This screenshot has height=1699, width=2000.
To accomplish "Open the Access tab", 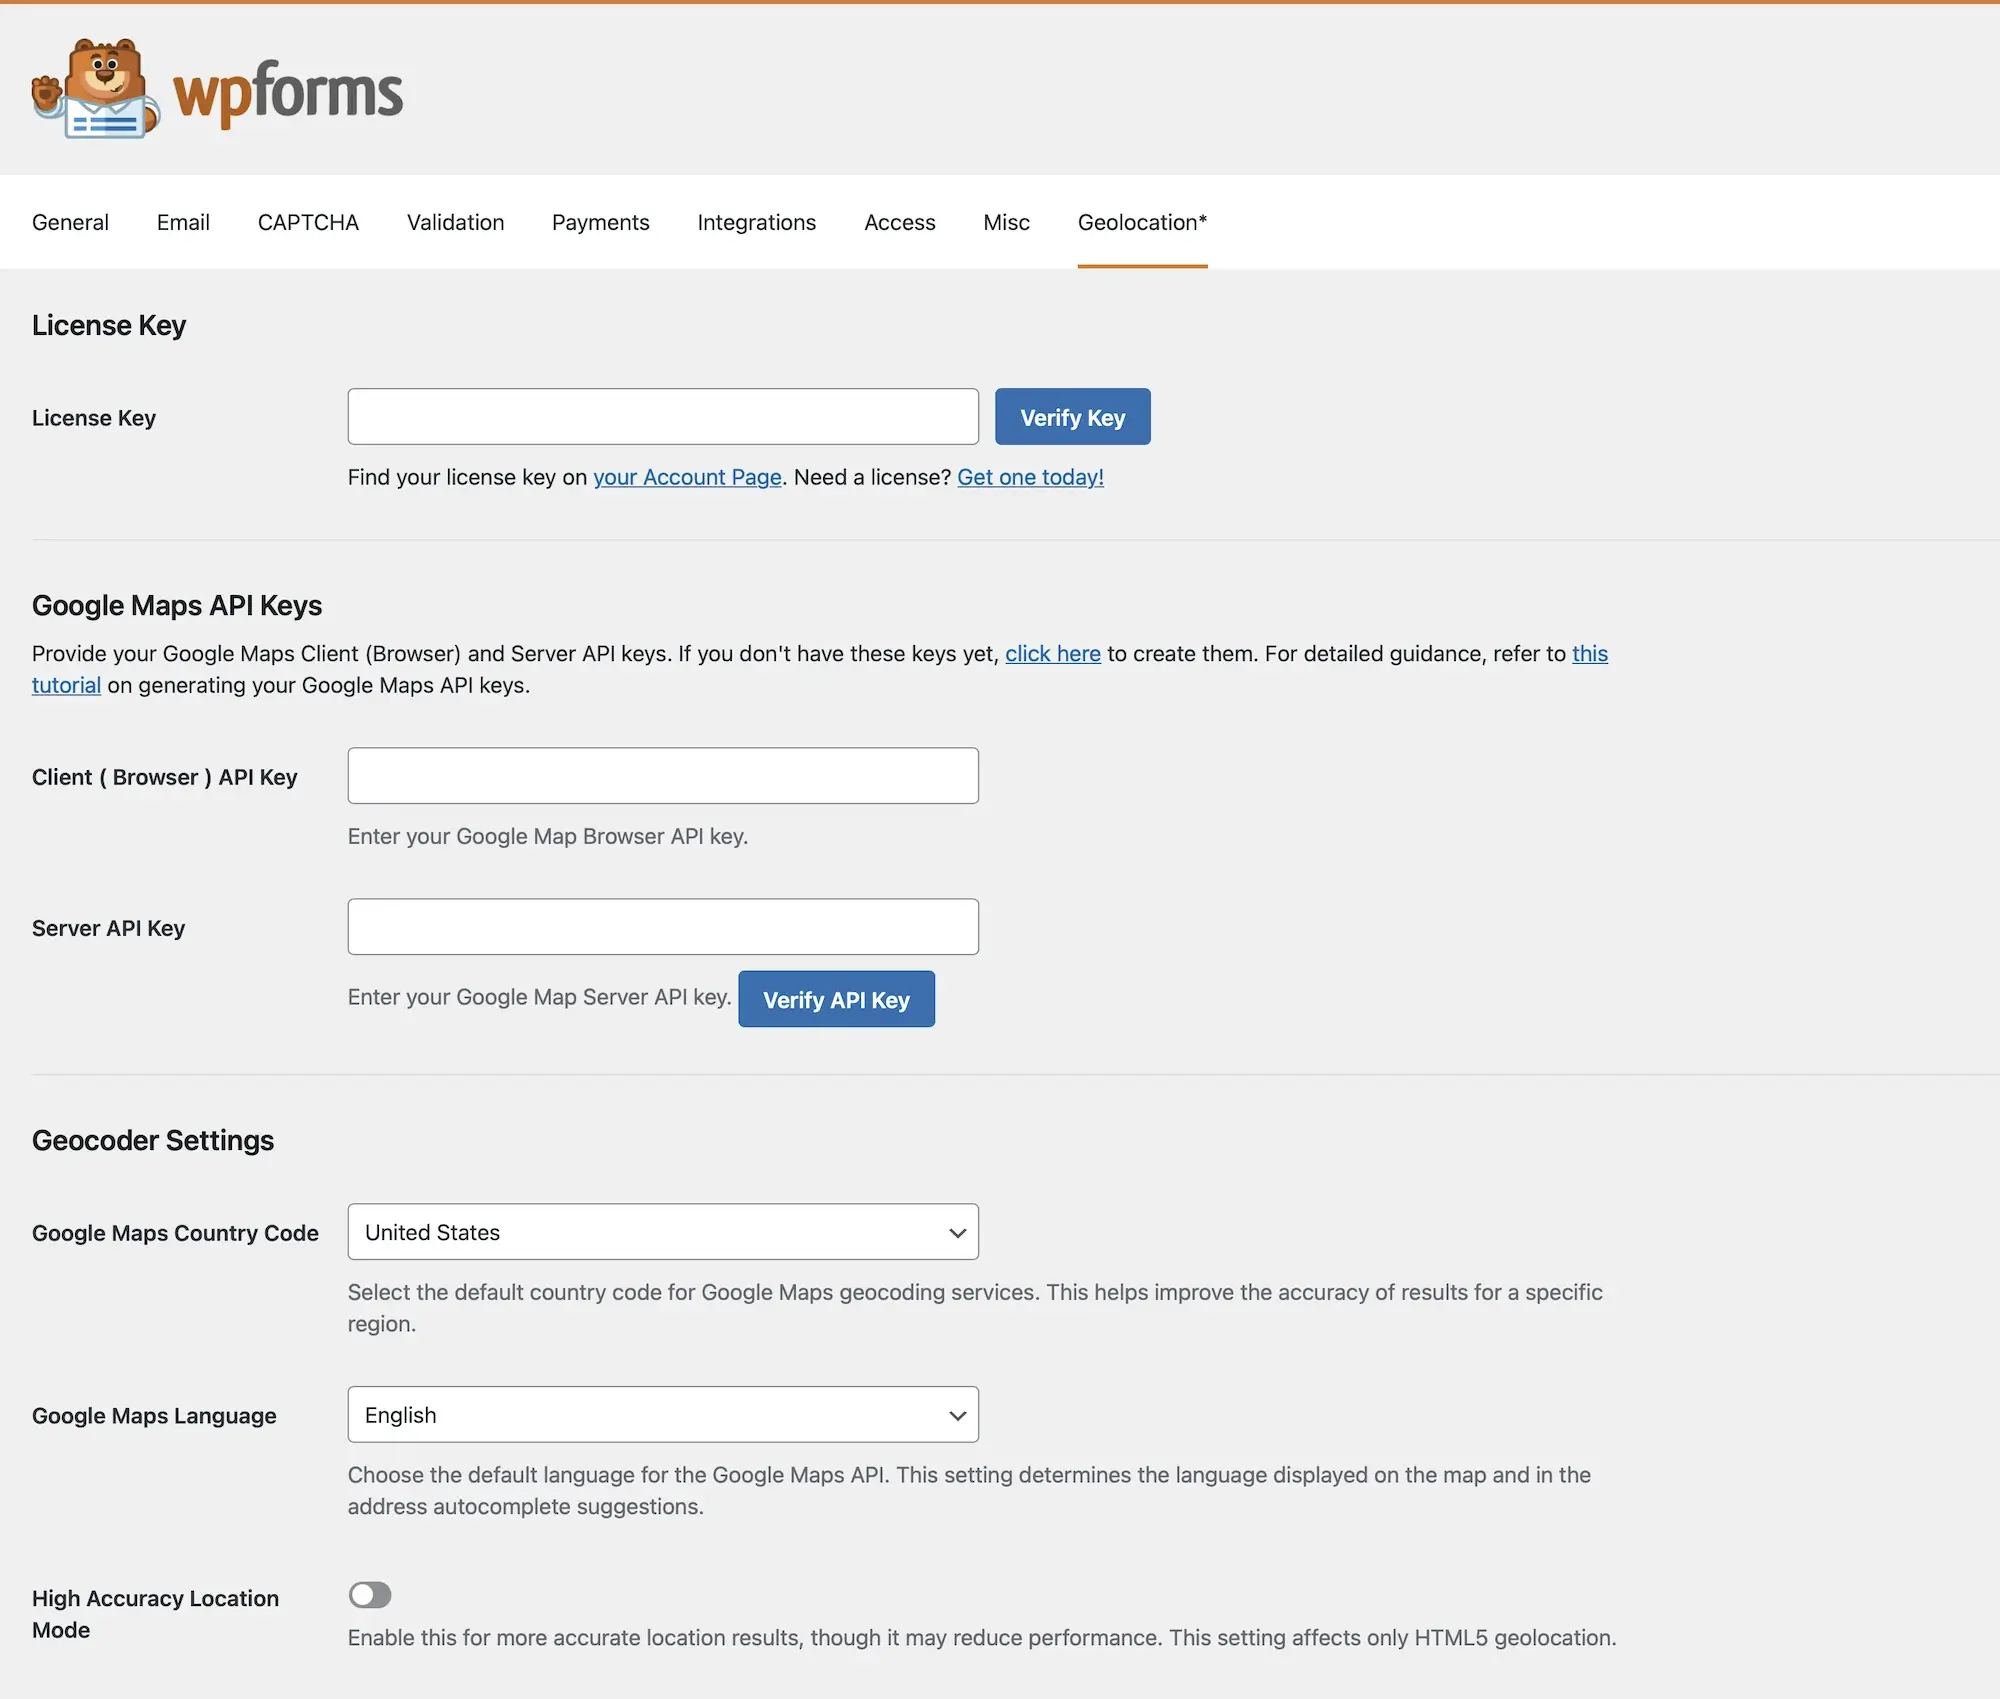I will click(x=899, y=222).
